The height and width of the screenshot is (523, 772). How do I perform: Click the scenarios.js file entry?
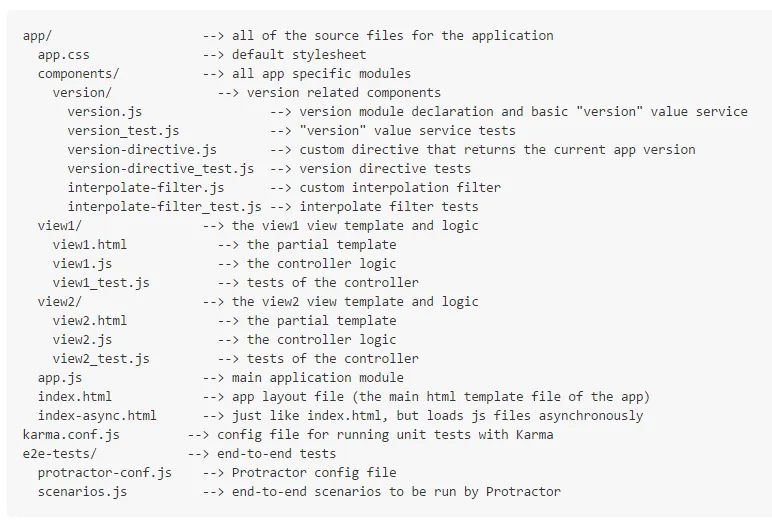tap(83, 492)
